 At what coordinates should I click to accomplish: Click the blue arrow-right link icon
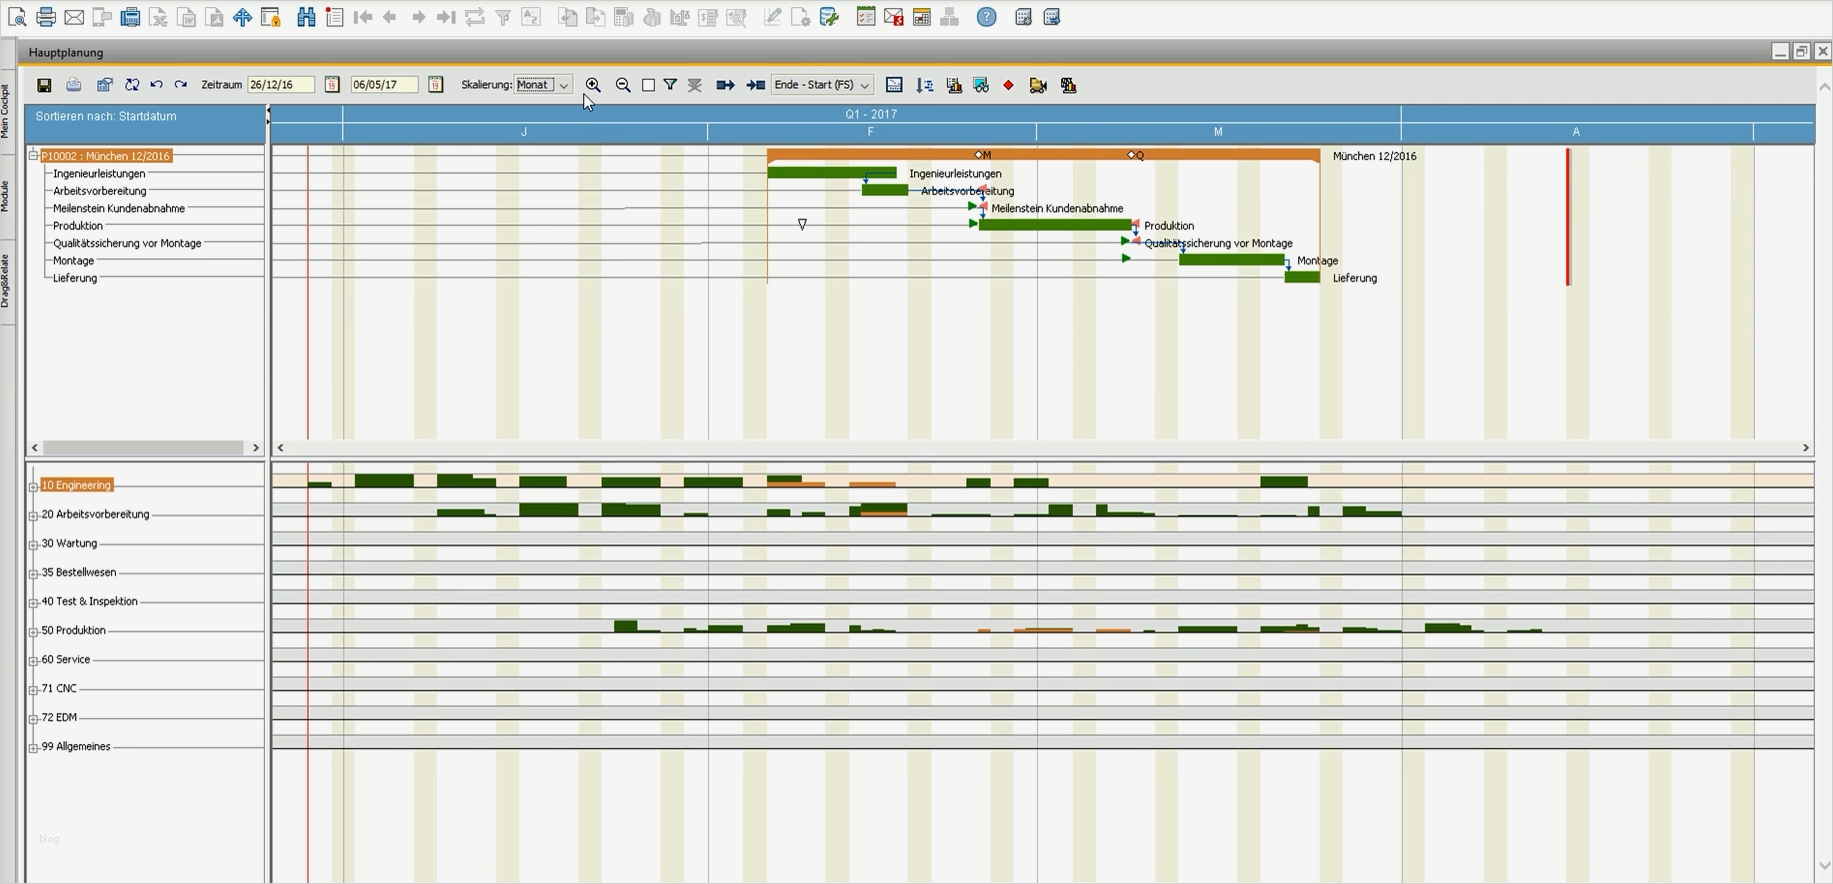726,85
